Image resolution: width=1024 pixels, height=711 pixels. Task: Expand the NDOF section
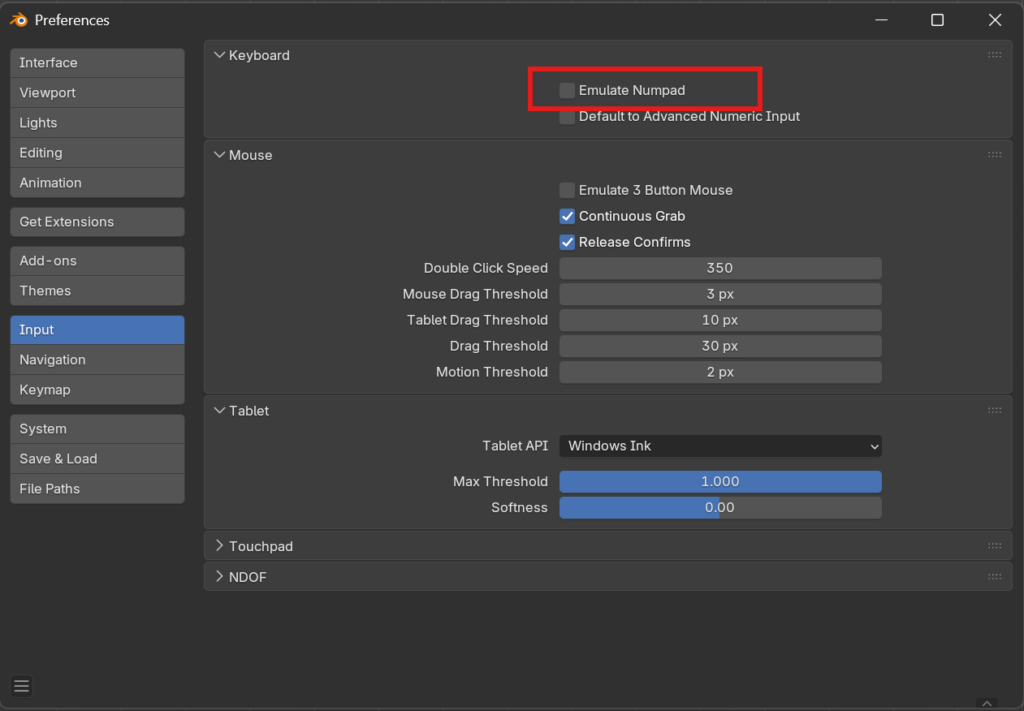tap(247, 577)
